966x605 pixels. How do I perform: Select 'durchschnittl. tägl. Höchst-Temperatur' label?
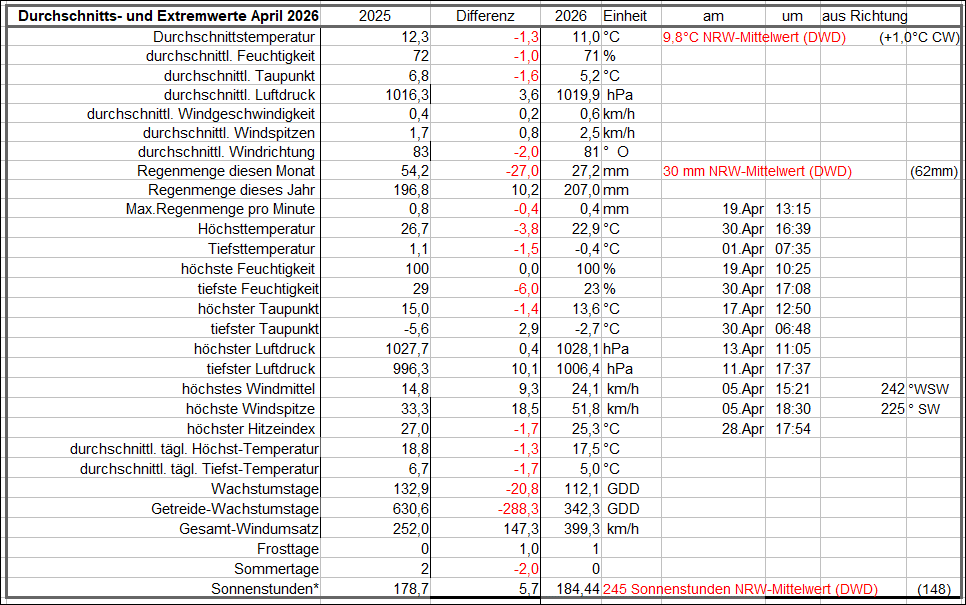coord(194,449)
